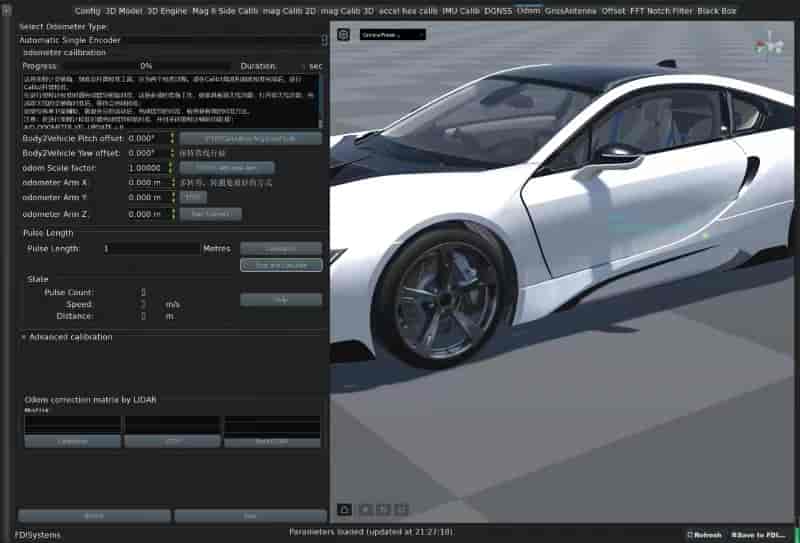Click last small icon in viewport's bottom row
Screen dimensions: 800x543
401,510
